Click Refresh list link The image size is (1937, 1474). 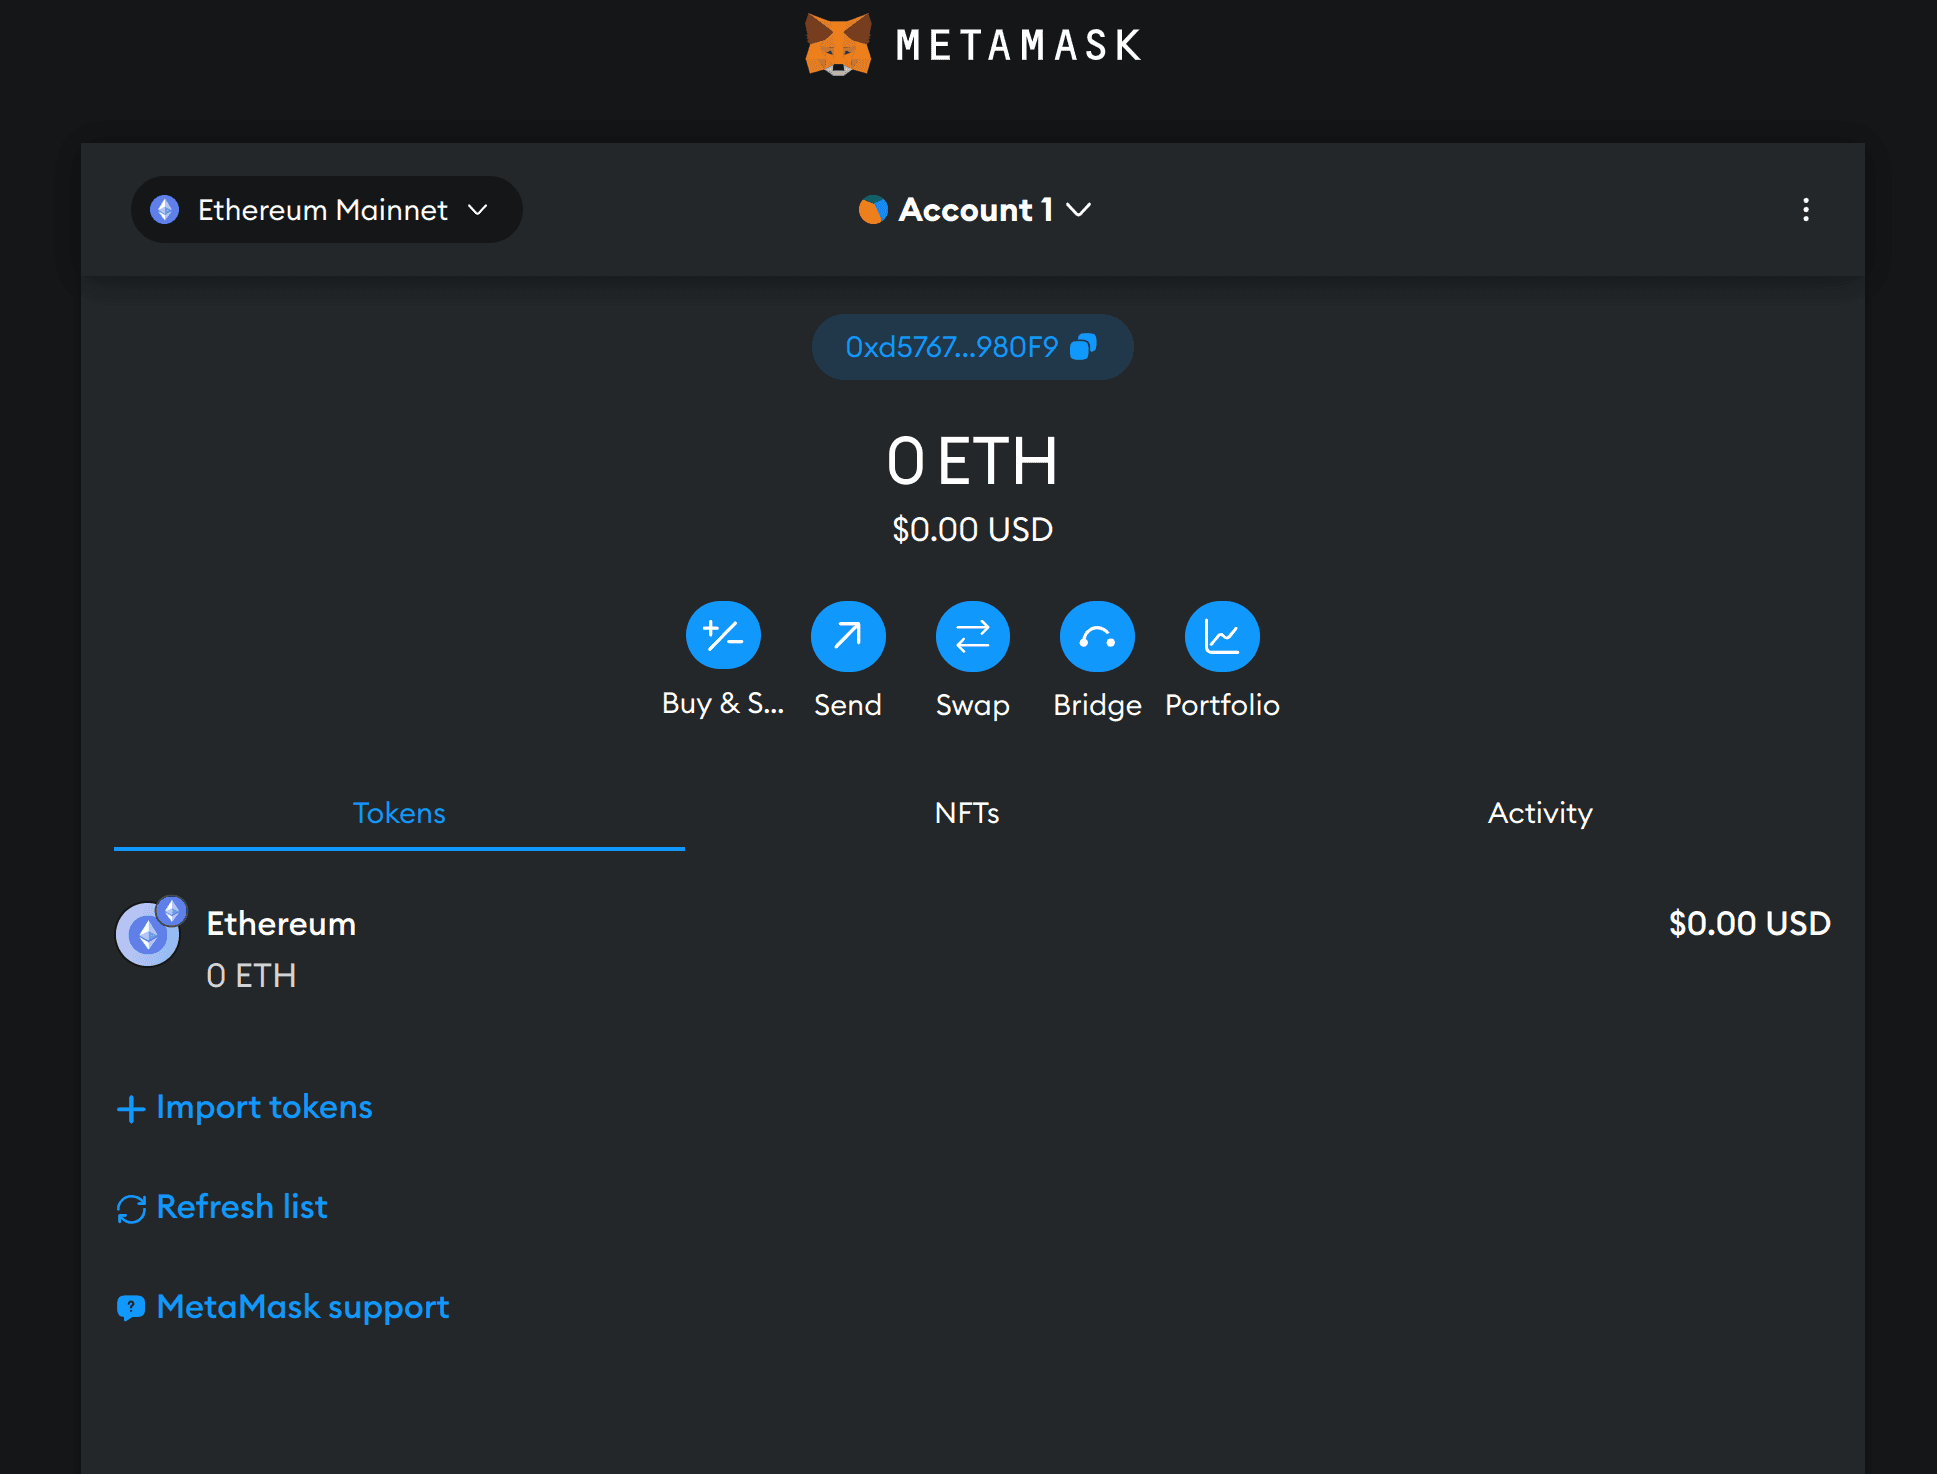tap(222, 1207)
